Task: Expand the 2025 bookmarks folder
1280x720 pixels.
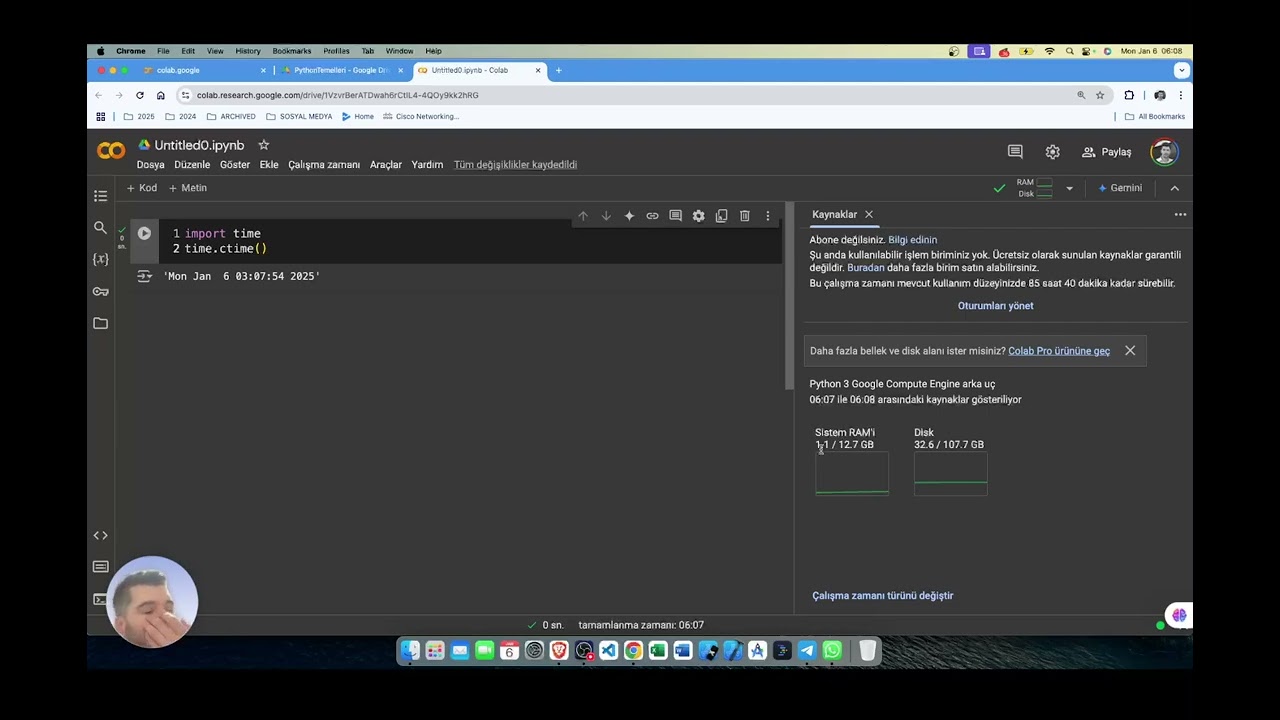Action: click(x=139, y=116)
